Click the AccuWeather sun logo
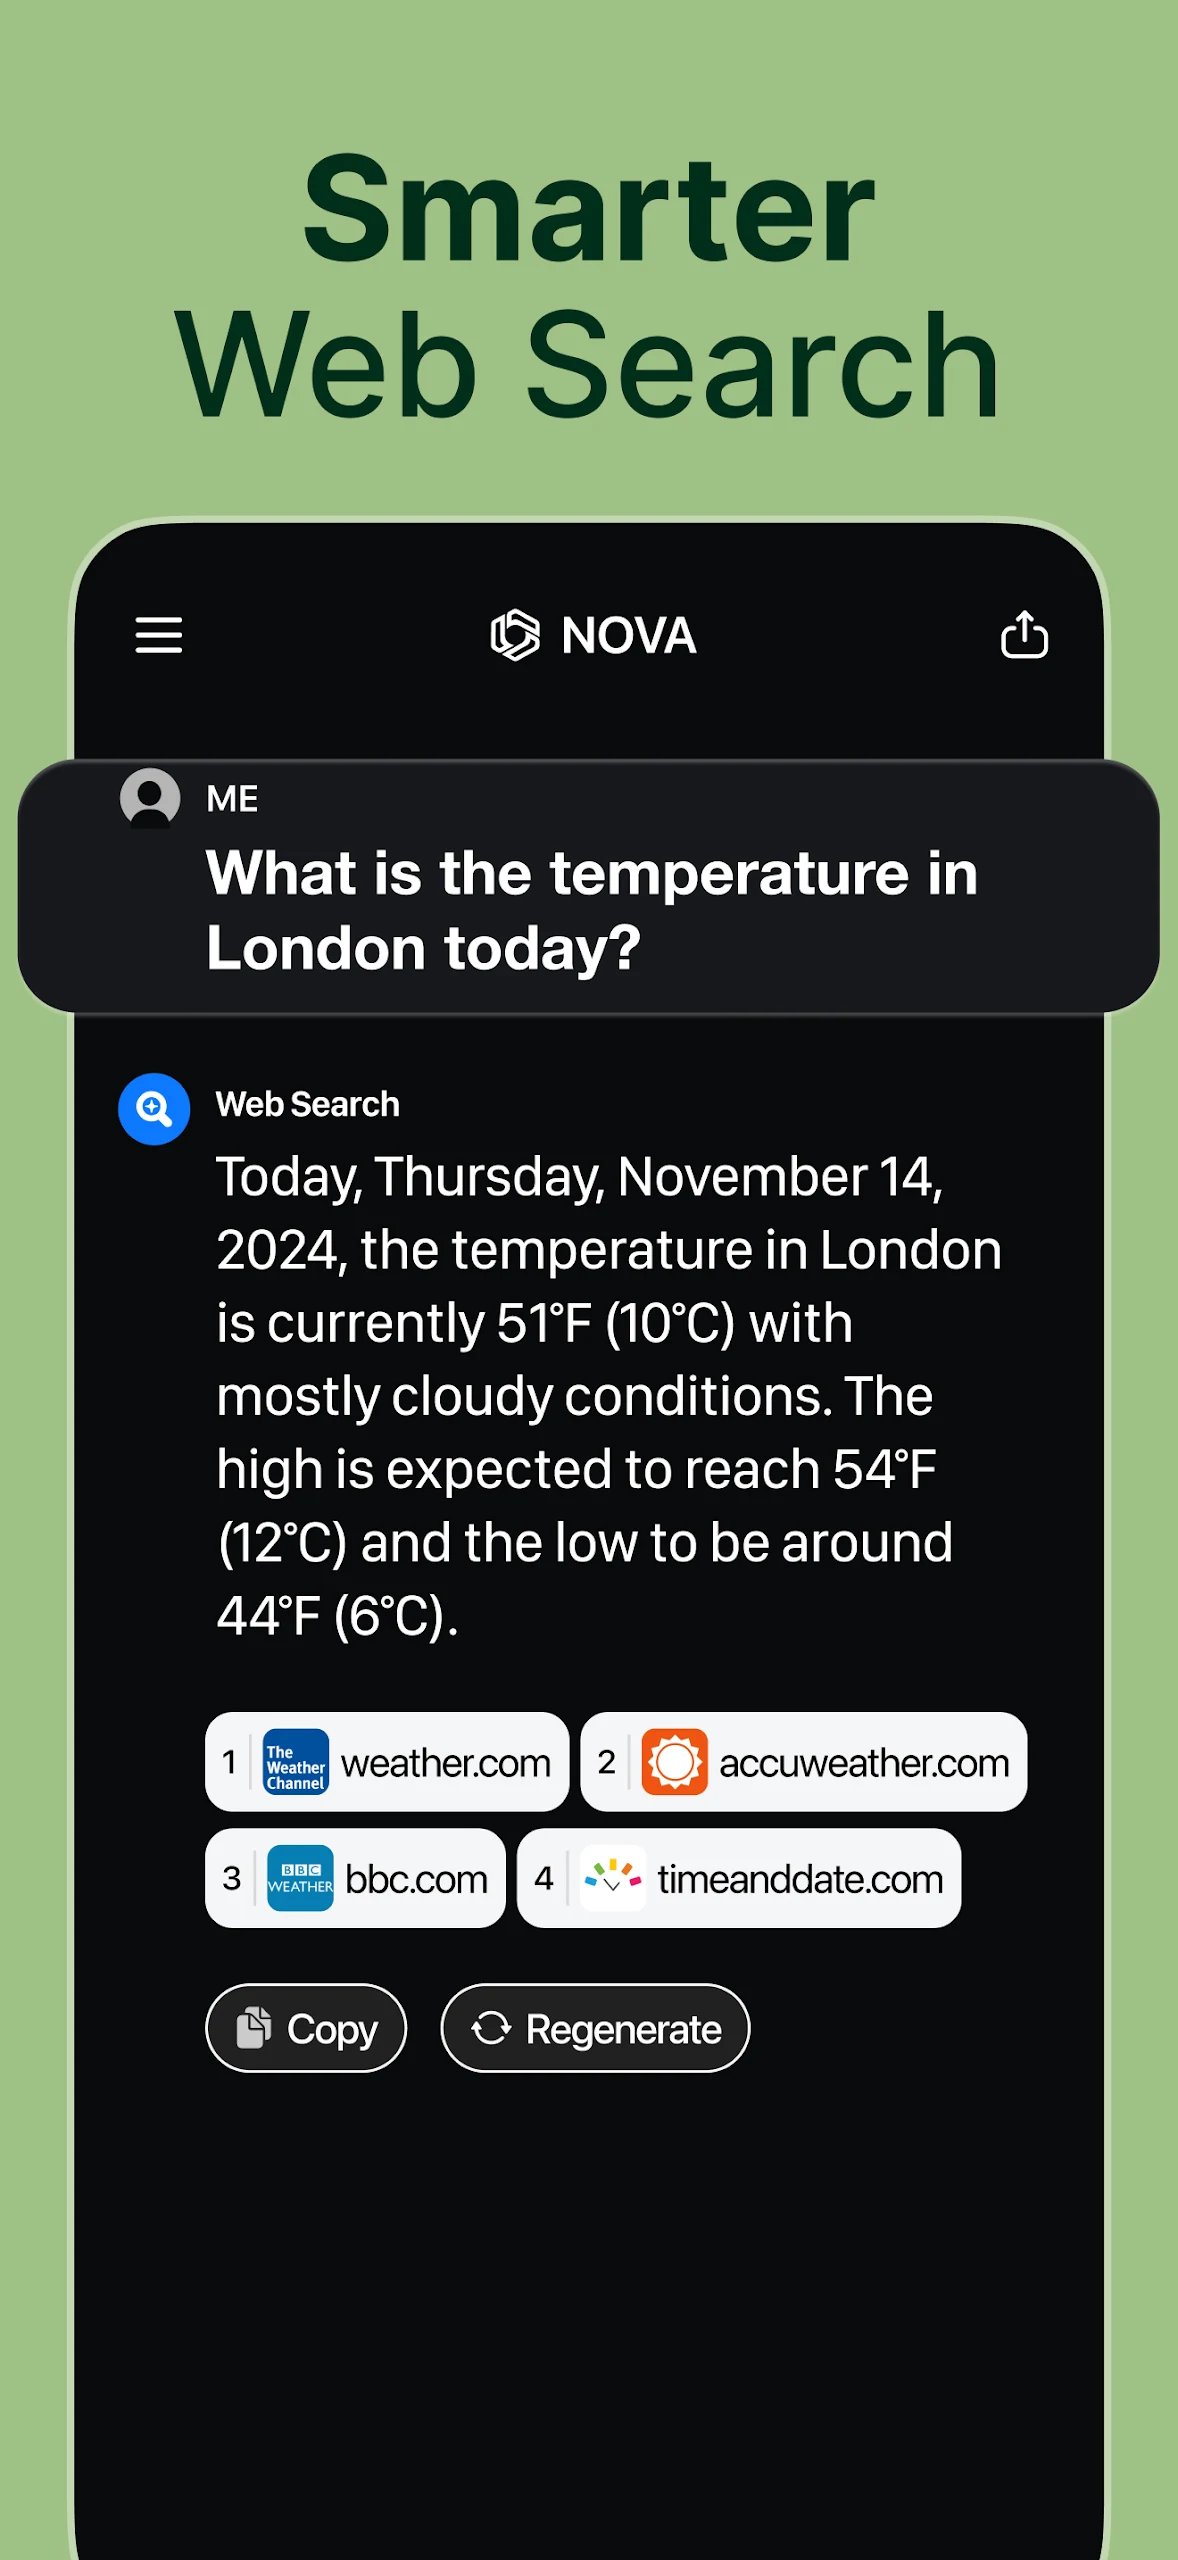The height and width of the screenshot is (2560, 1178). click(x=674, y=1762)
